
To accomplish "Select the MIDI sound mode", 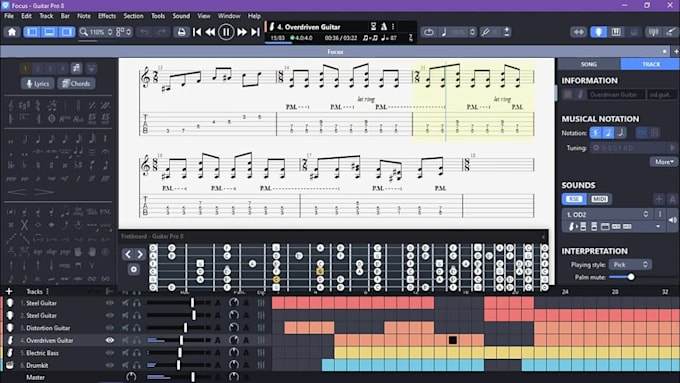I will 599,199.
